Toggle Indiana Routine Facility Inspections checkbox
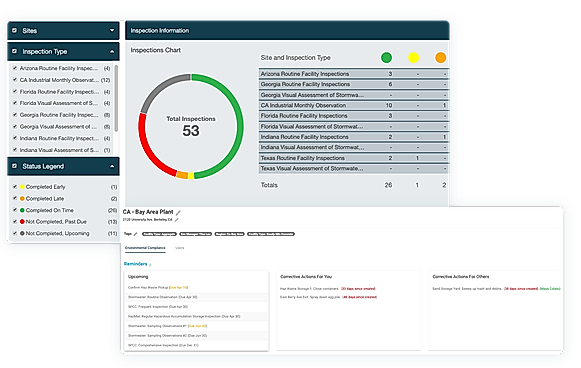The width and height of the screenshot is (581, 368). coord(15,138)
